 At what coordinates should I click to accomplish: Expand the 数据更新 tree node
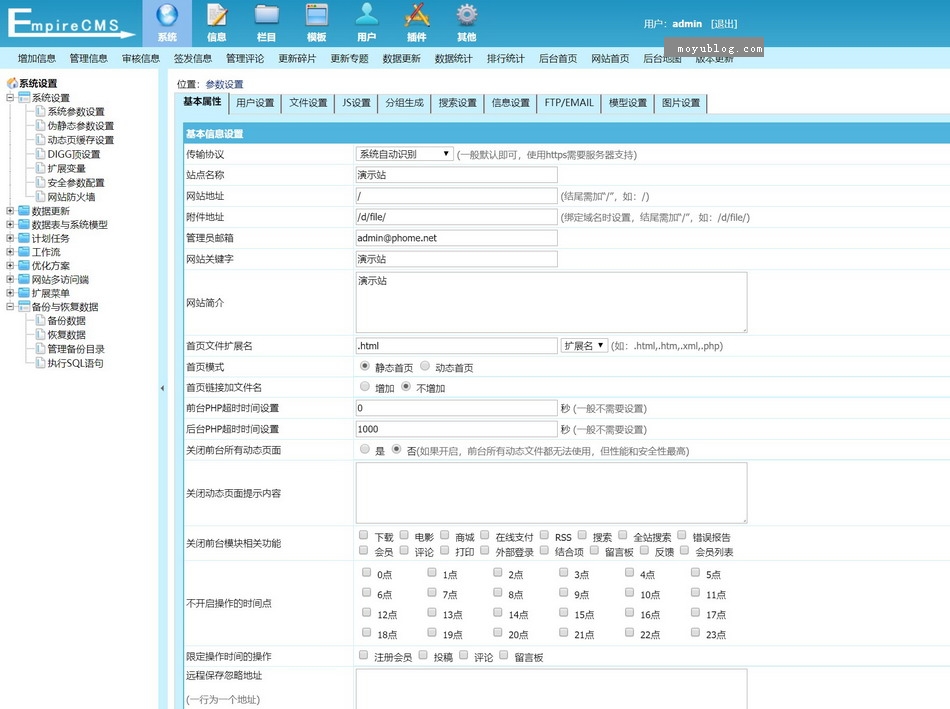click(11, 211)
